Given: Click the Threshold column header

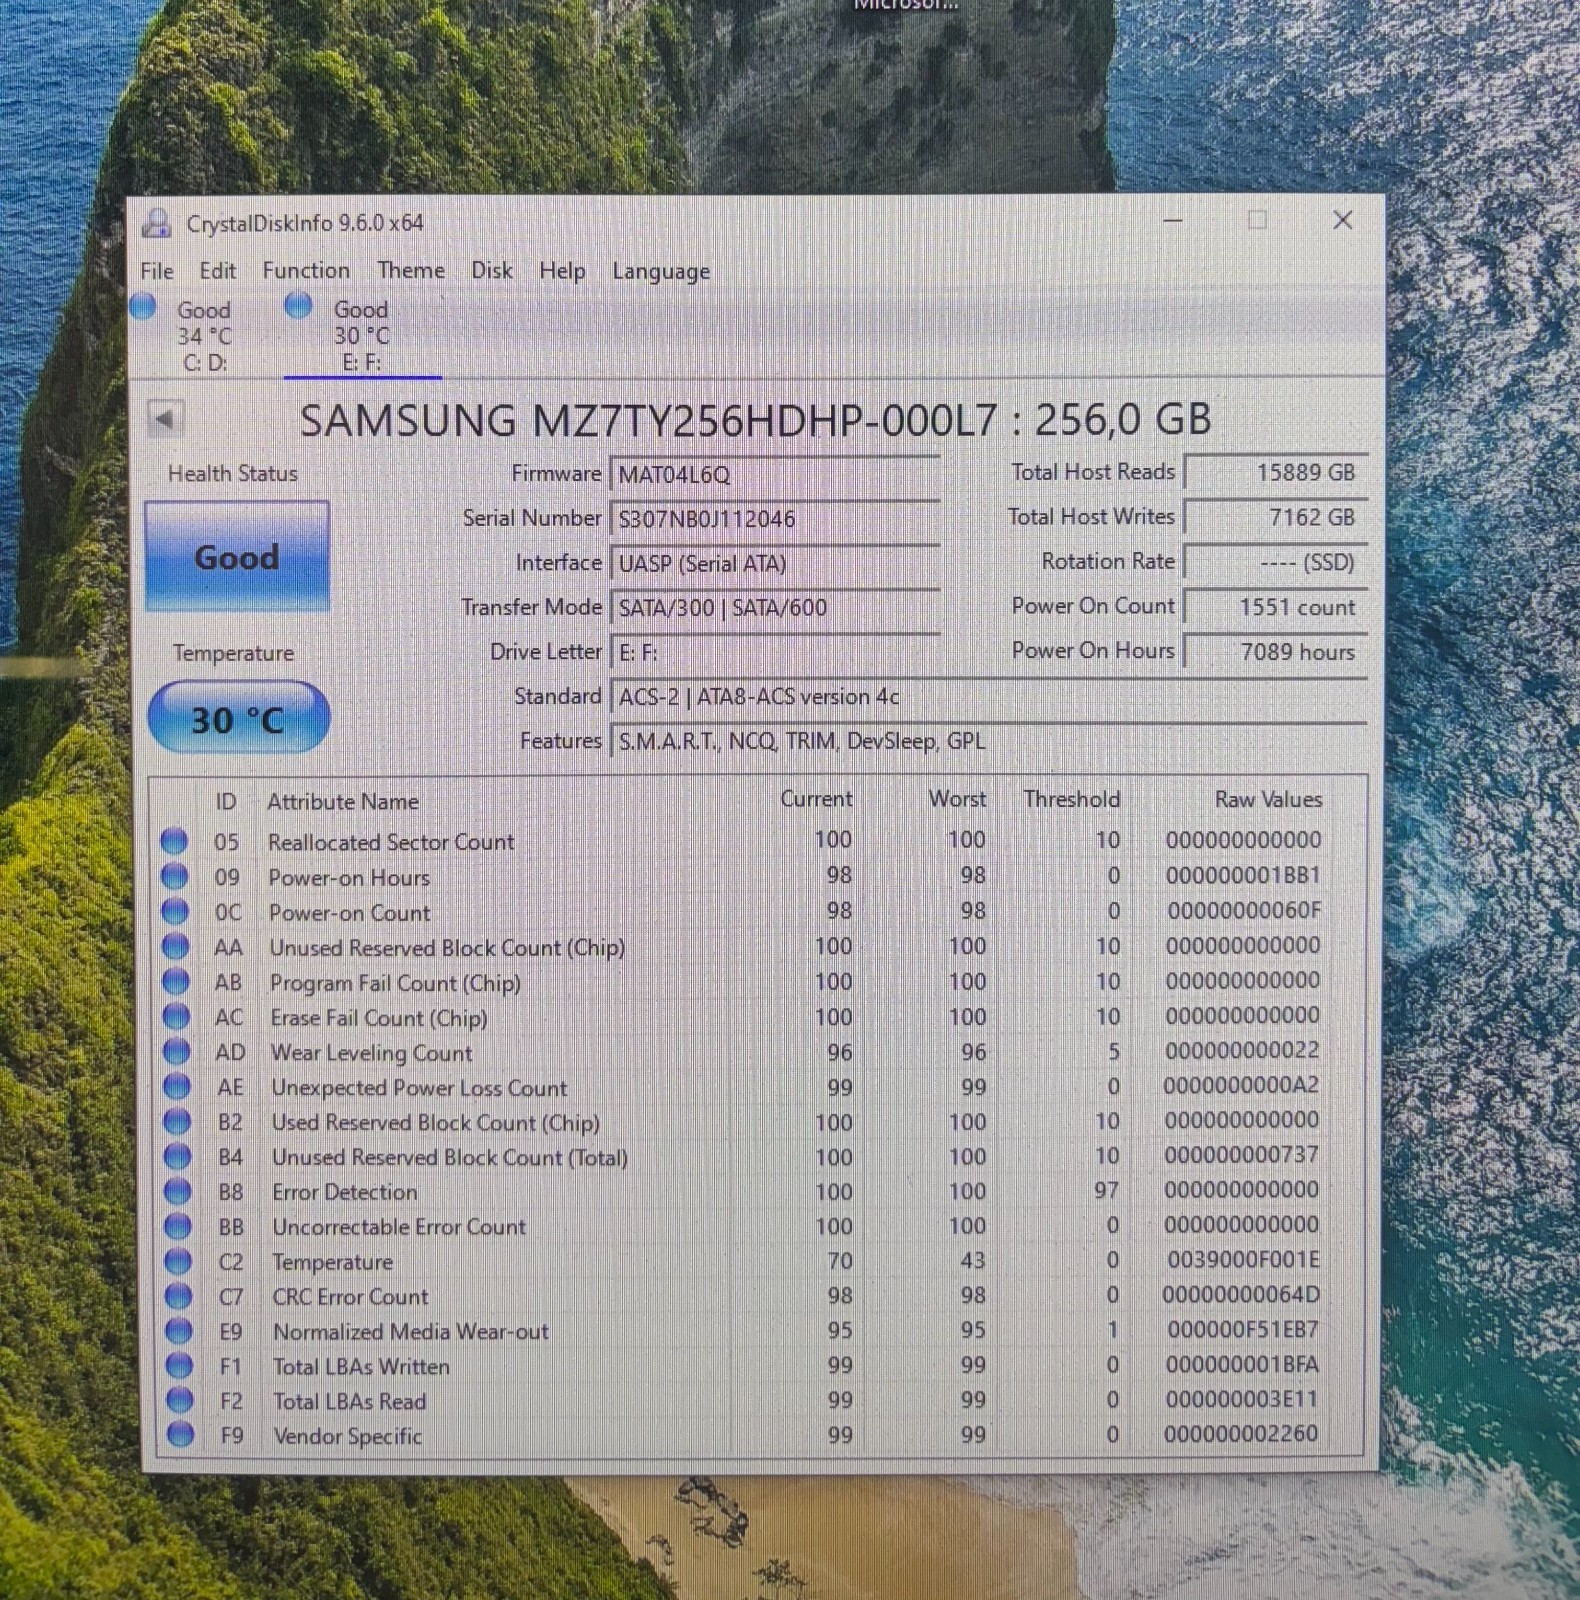Looking at the screenshot, I should pos(1071,799).
